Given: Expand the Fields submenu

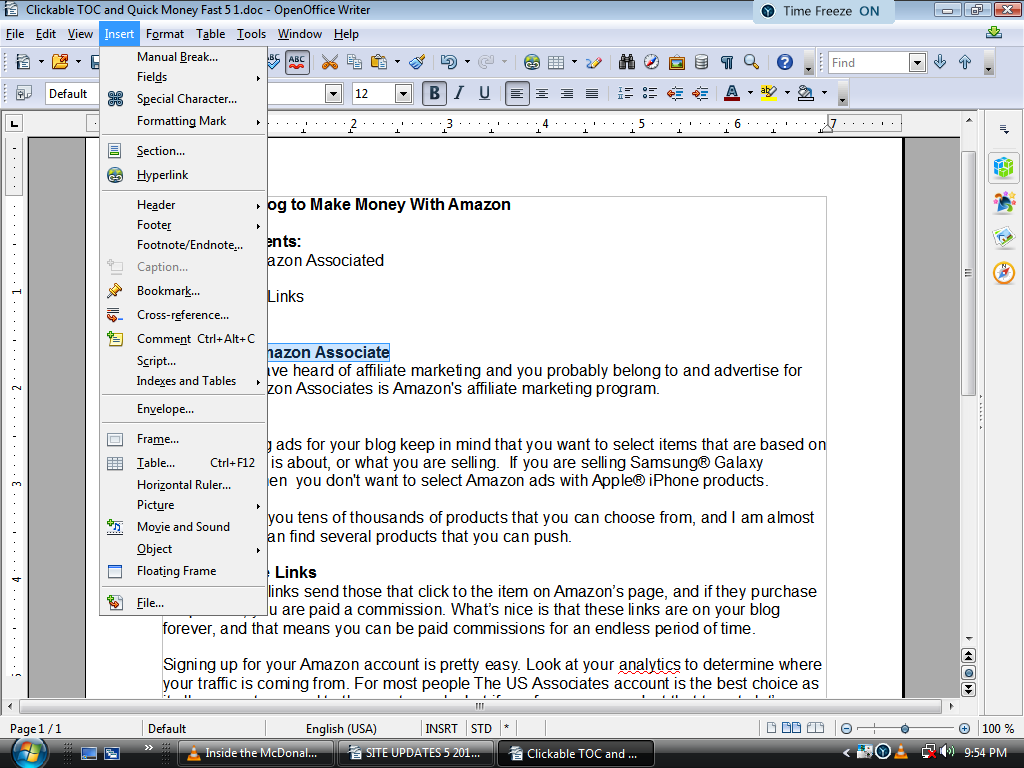Looking at the screenshot, I should pos(184,77).
